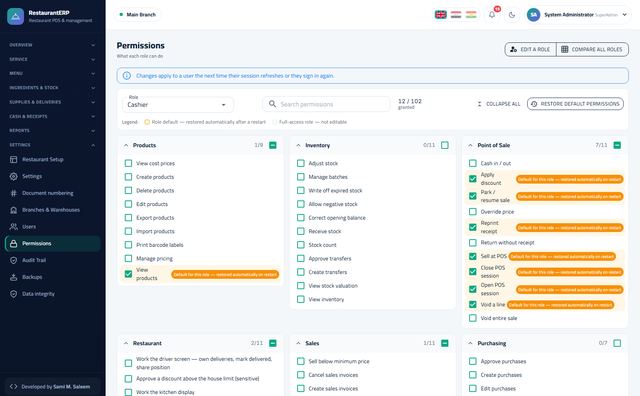Open Backups via its download icon
The image size is (640, 396).
point(13,277)
